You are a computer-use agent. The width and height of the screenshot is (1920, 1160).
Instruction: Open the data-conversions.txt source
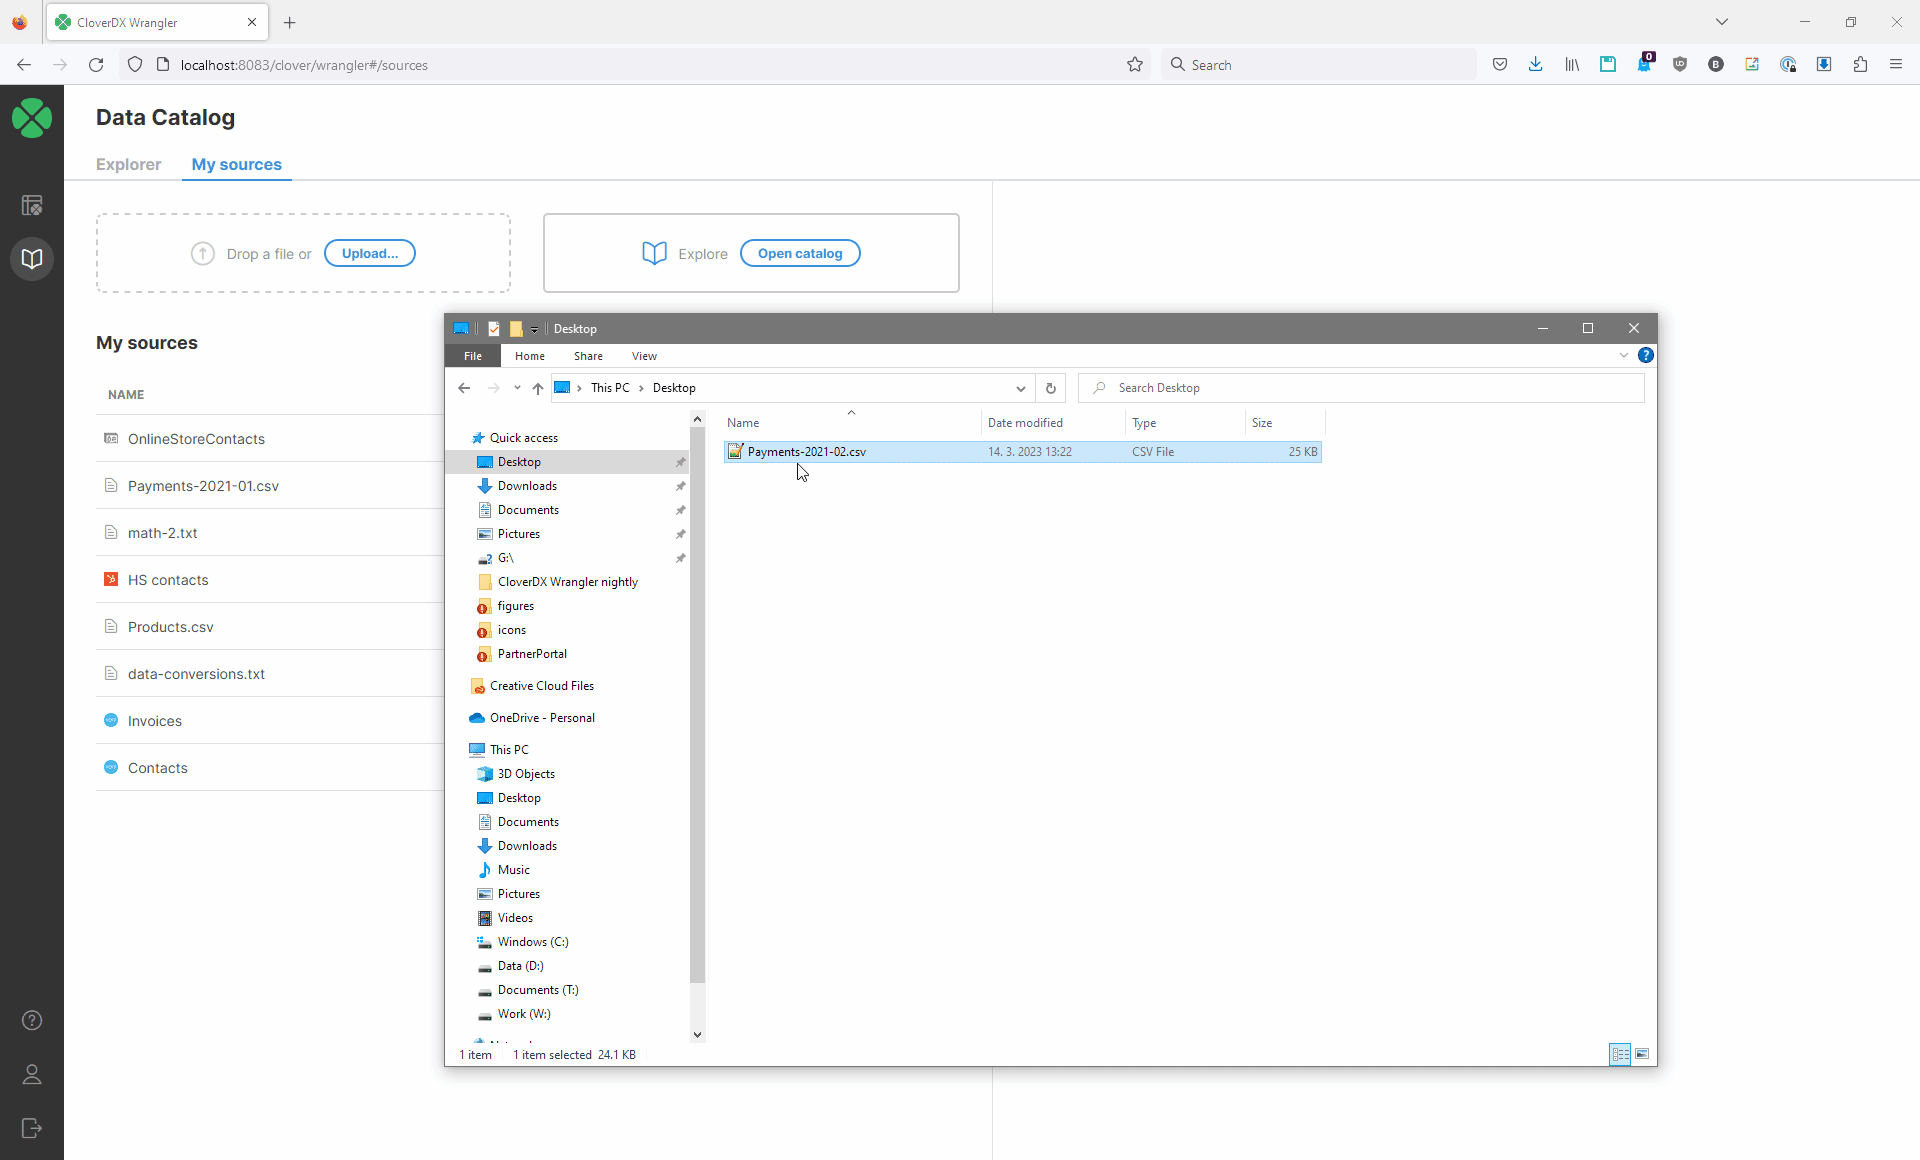tap(196, 674)
